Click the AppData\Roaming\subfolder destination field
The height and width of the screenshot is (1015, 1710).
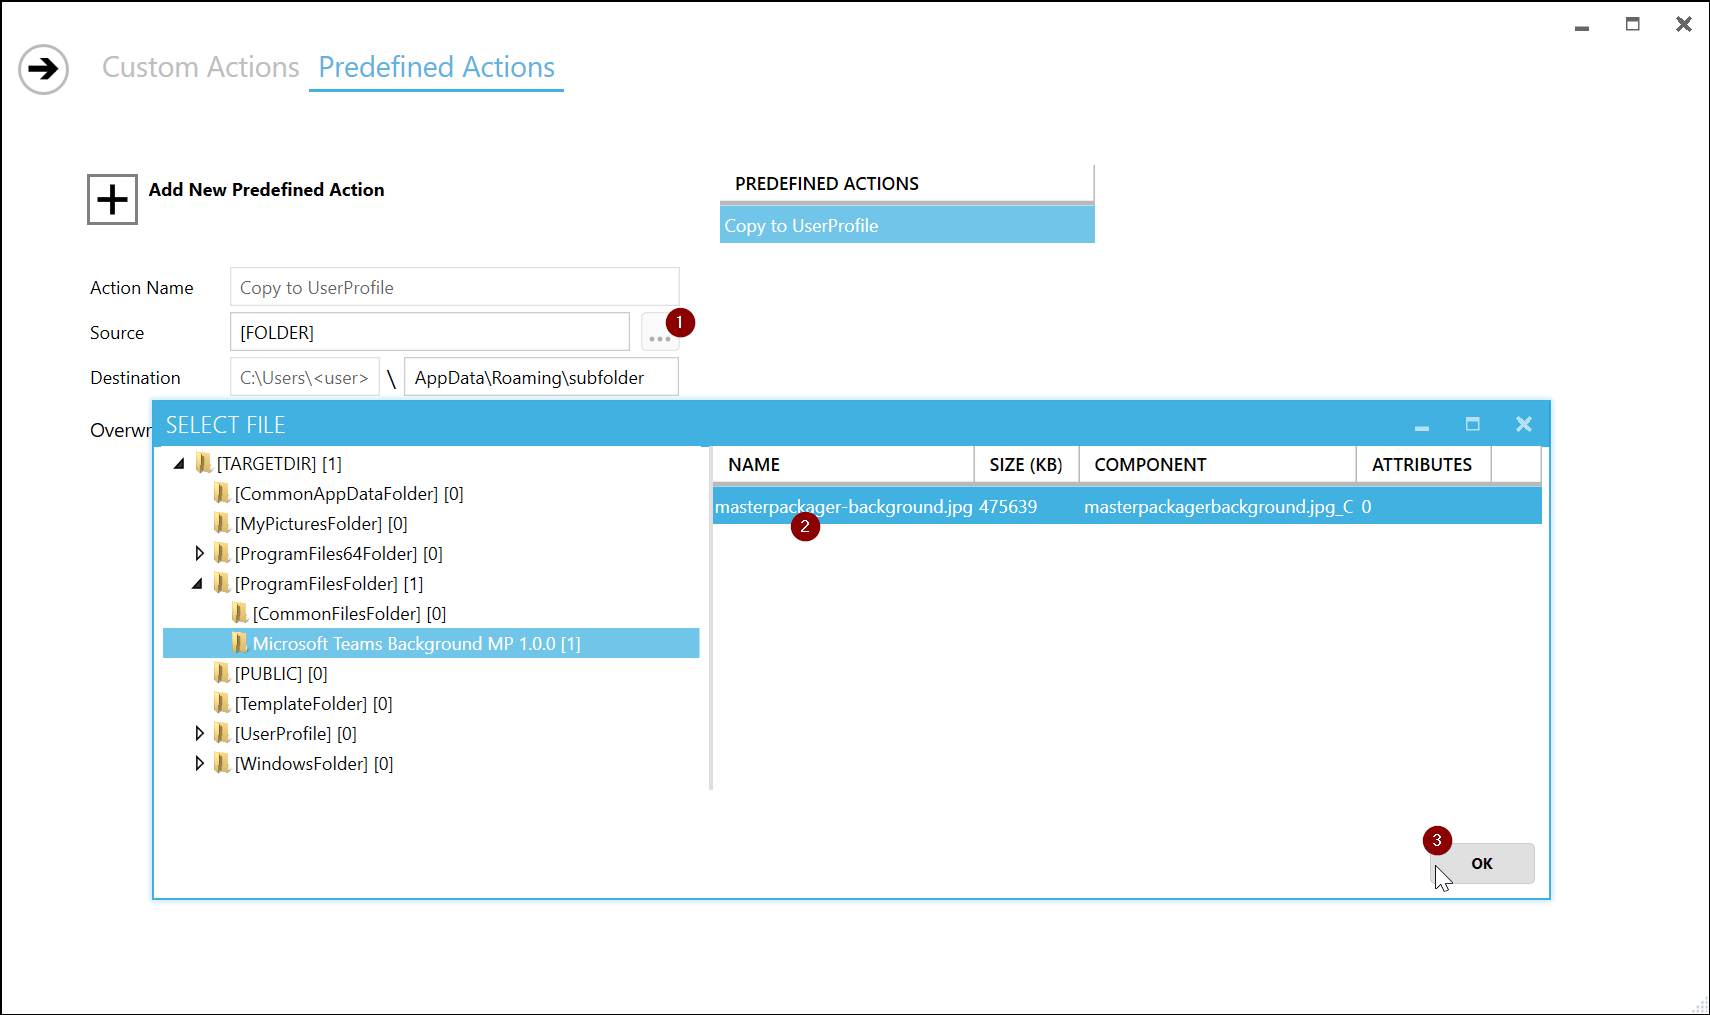(x=541, y=377)
